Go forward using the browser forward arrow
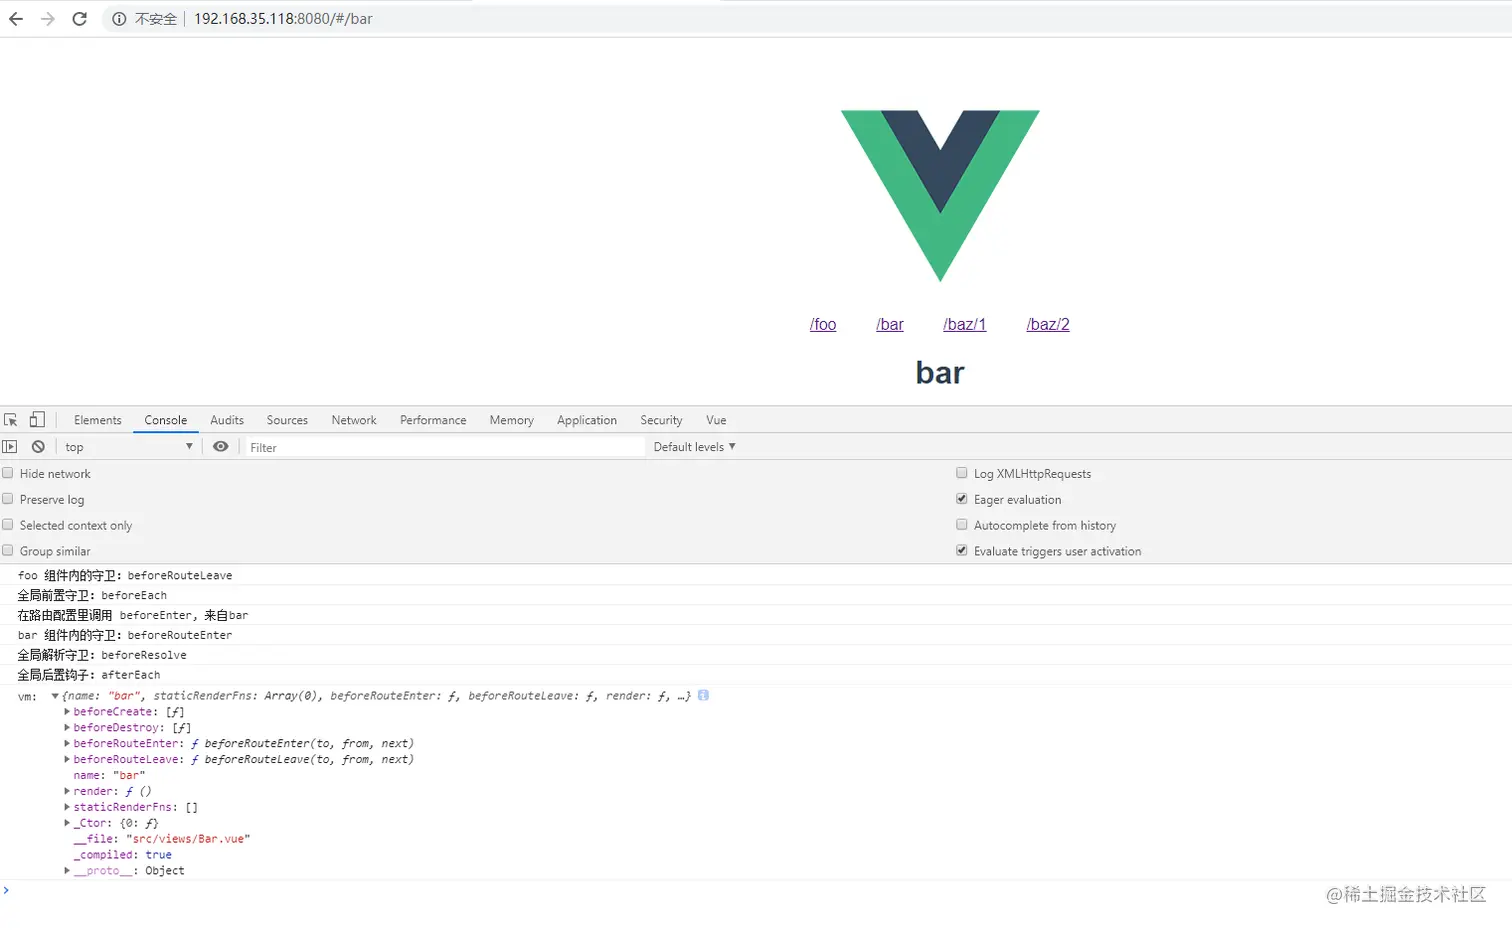This screenshot has height=930, width=1512. 48,19
